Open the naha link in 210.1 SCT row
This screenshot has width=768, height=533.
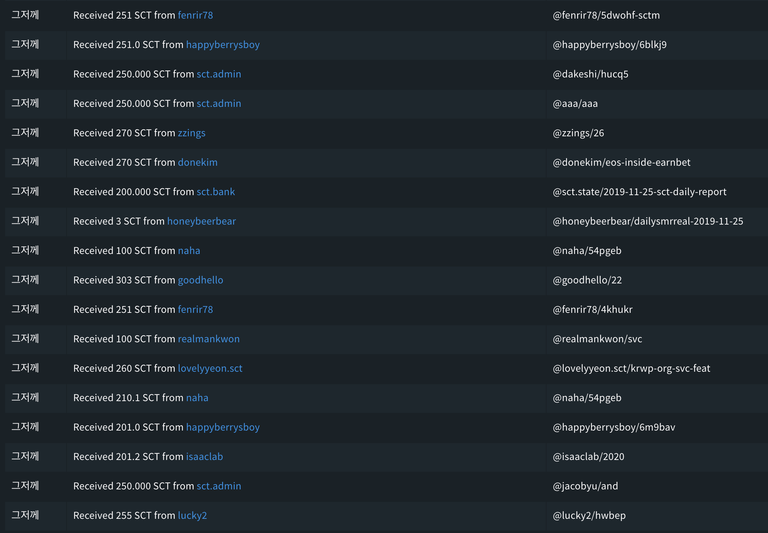pos(197,398)
